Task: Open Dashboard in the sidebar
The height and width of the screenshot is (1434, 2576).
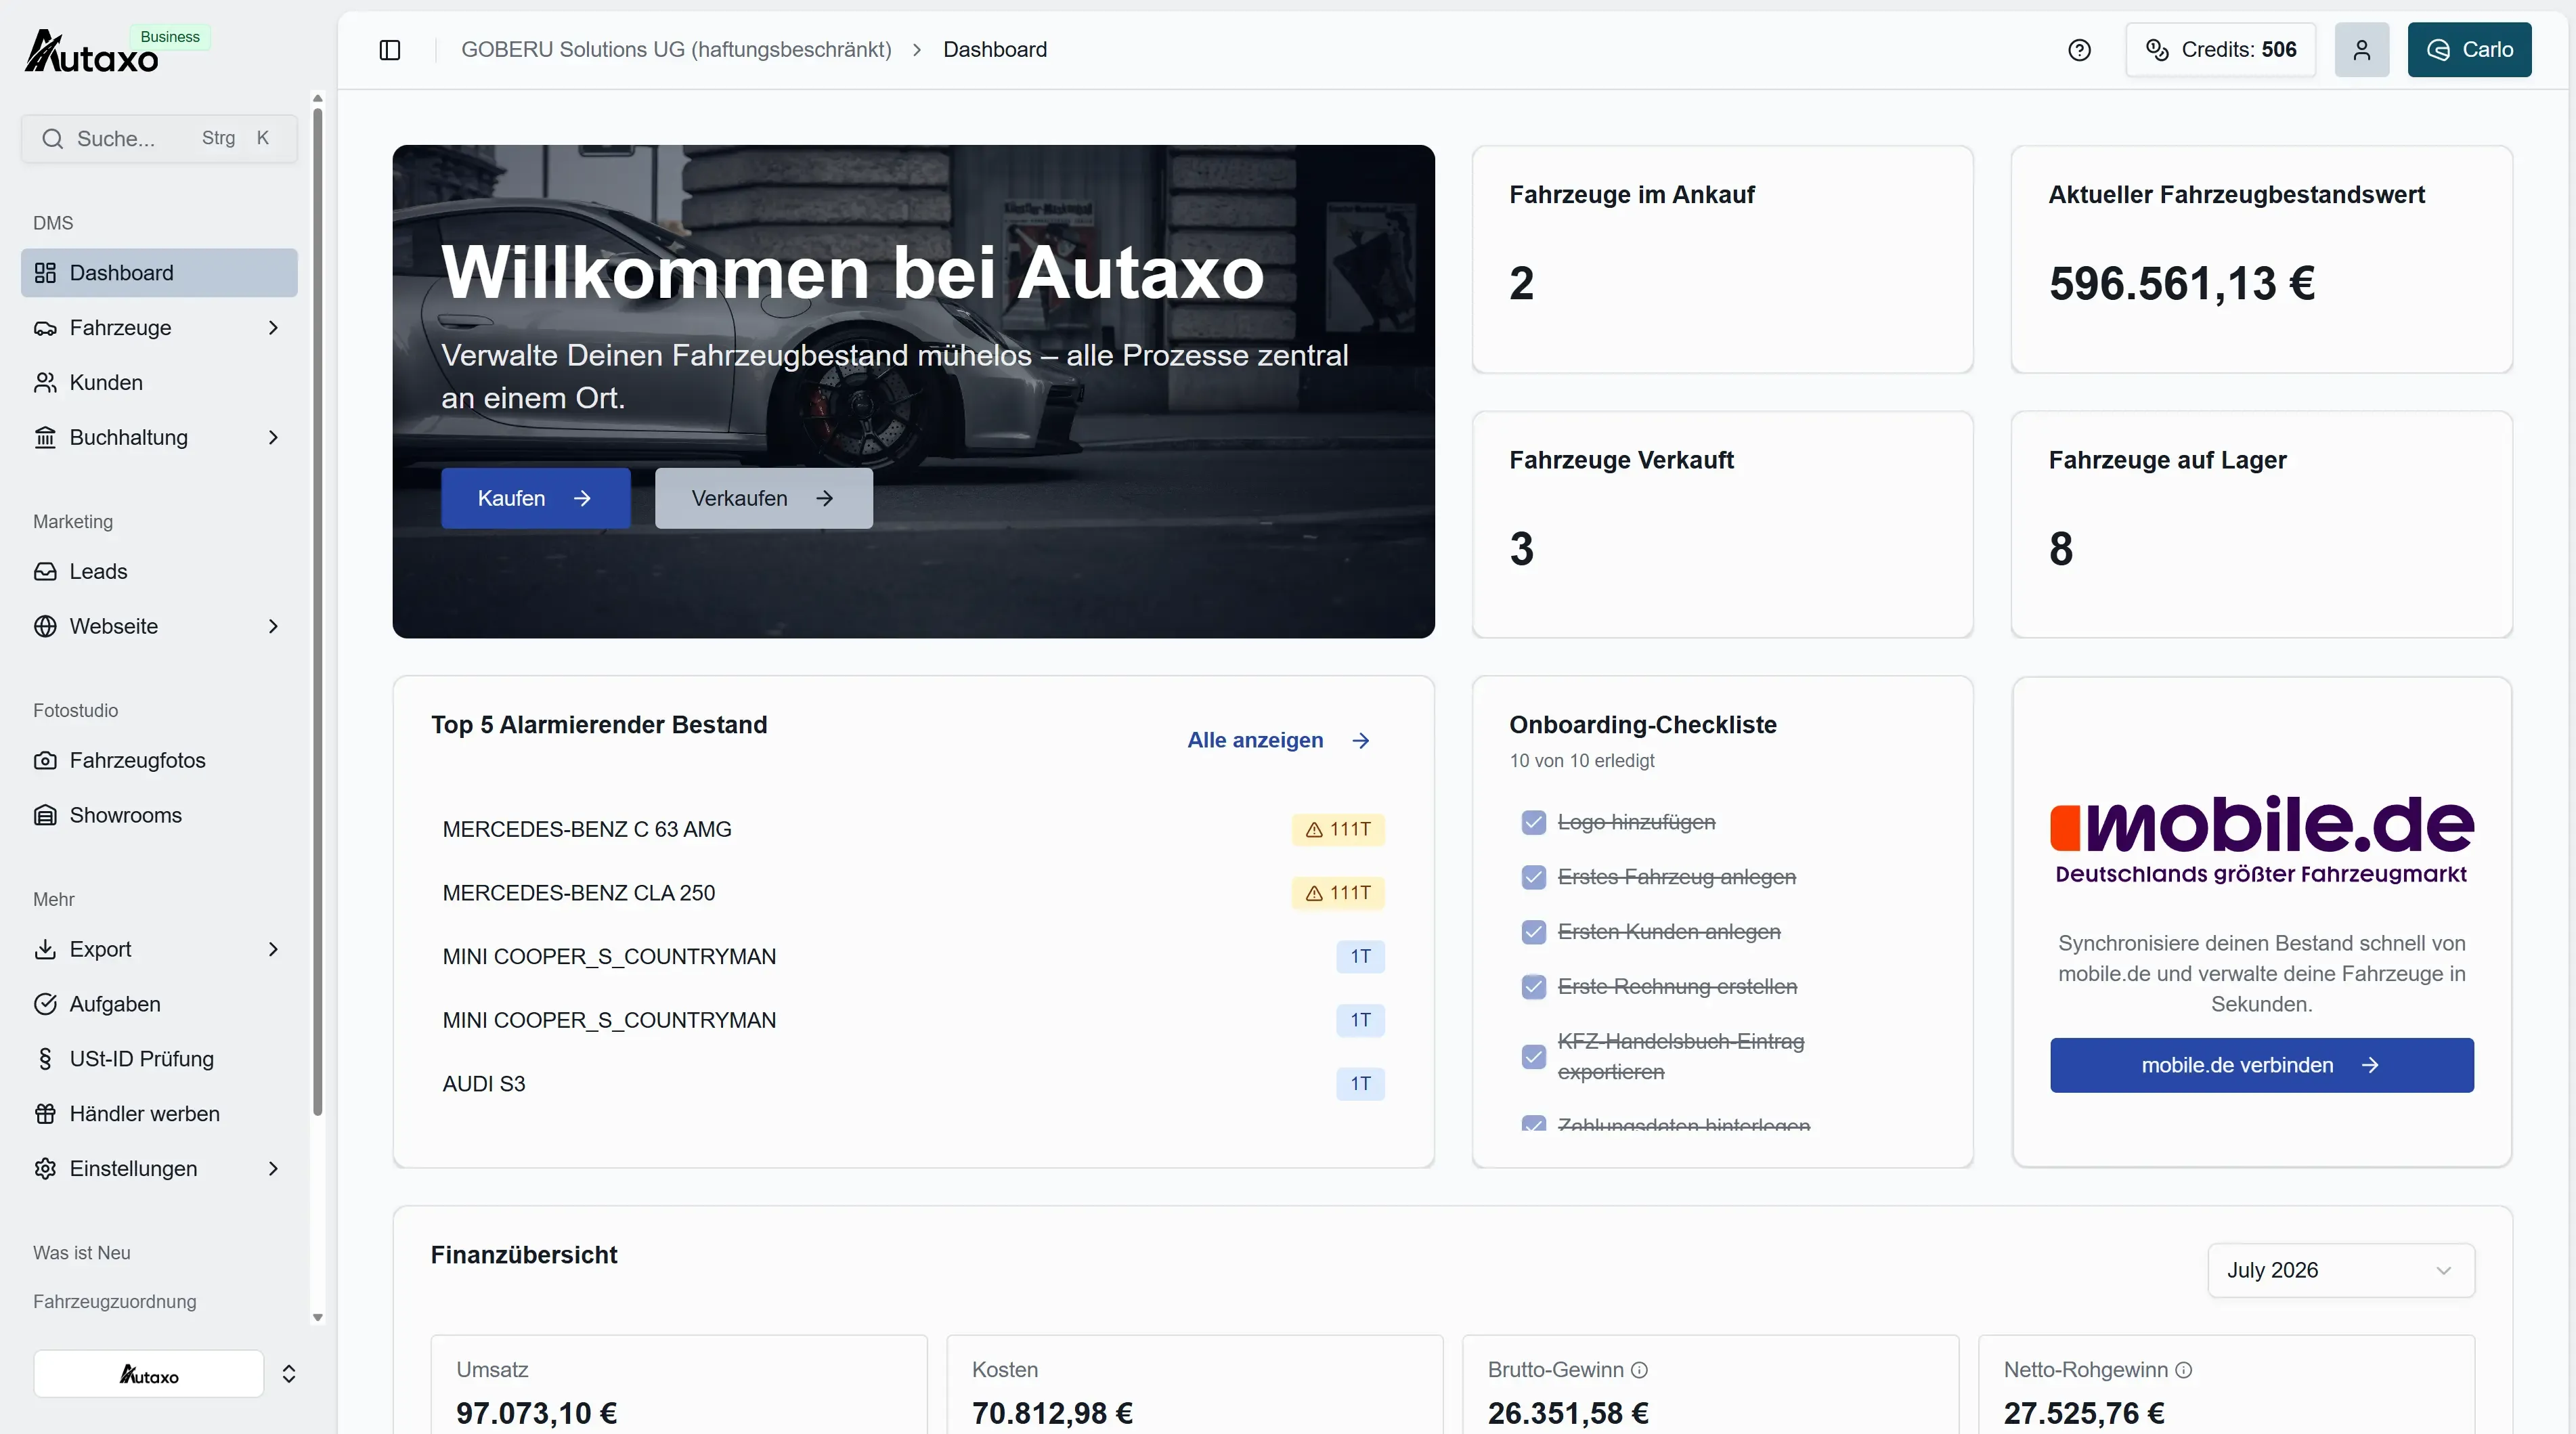Action: pyautogui.click(x=159, y=273)
